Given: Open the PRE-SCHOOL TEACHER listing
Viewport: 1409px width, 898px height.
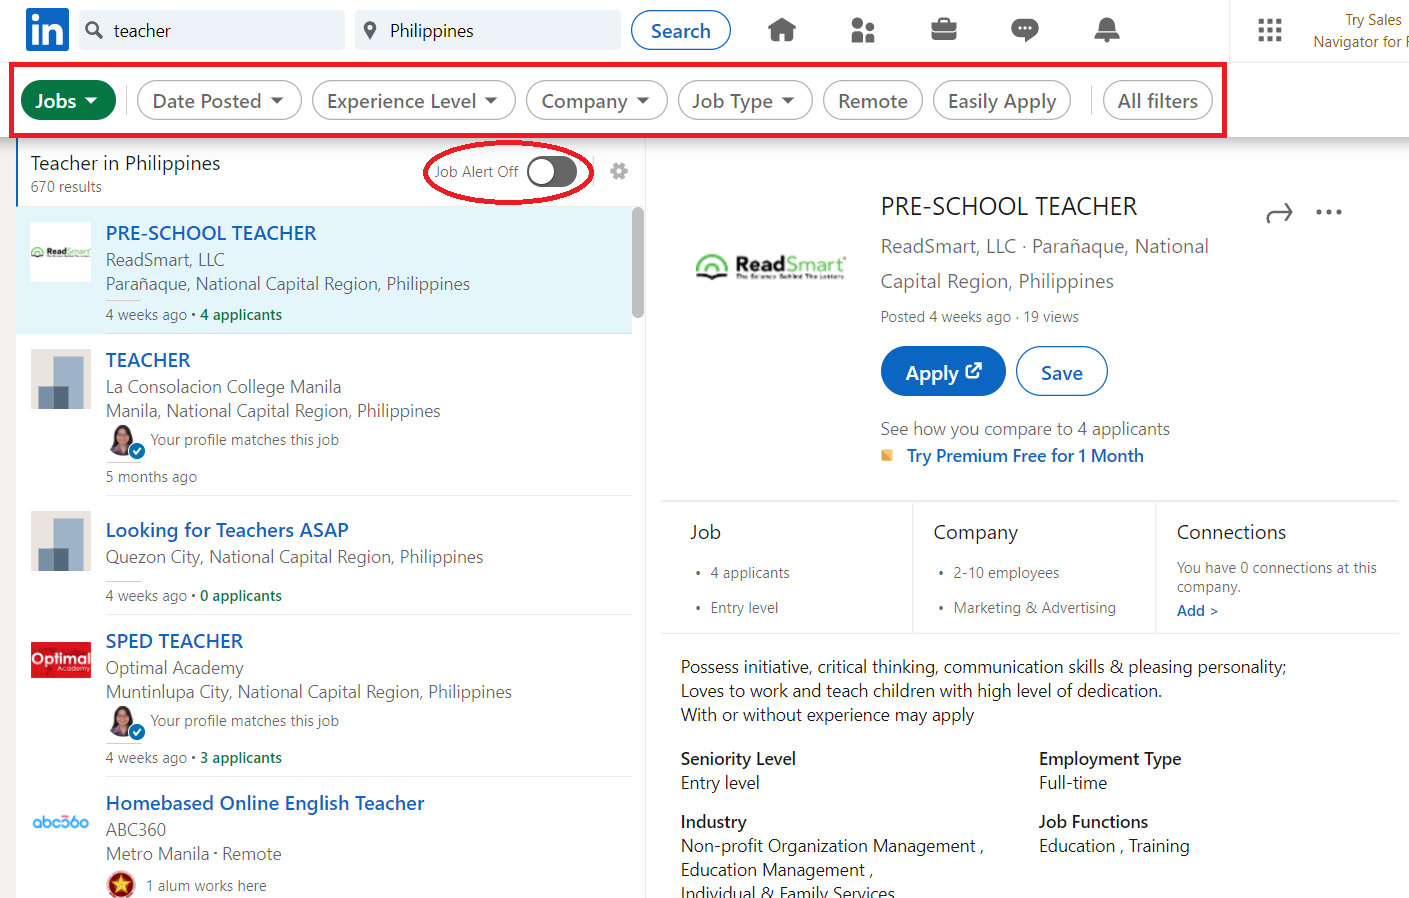Looking at the screenshot, I should [x=211, y=233].
